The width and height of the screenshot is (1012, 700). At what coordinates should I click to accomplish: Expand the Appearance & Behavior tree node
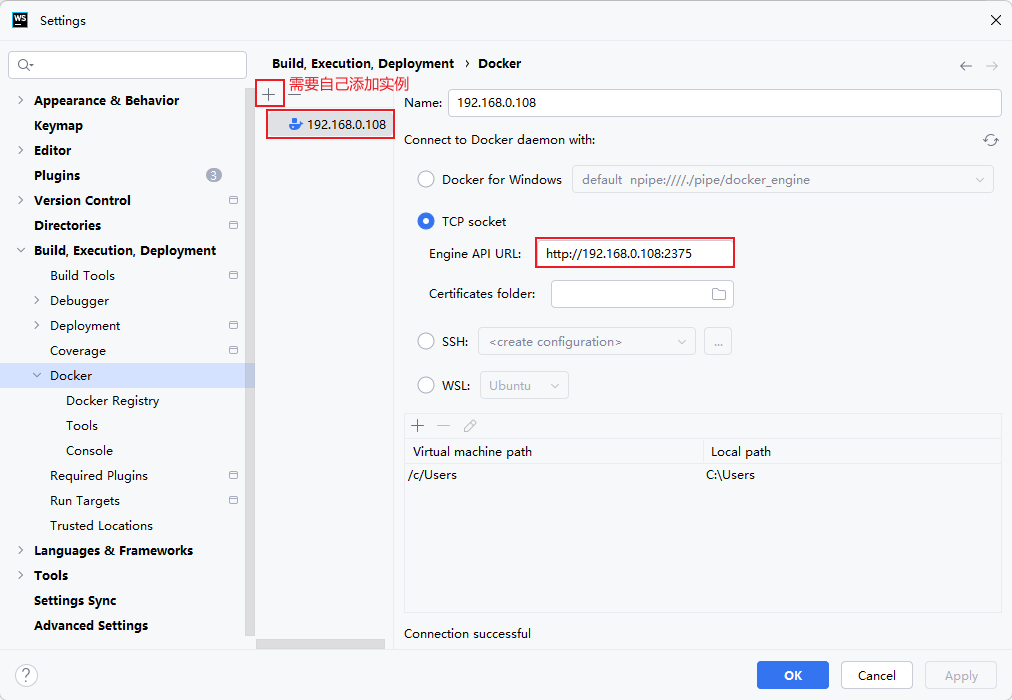pyautogui.click(x=21, y=101)
